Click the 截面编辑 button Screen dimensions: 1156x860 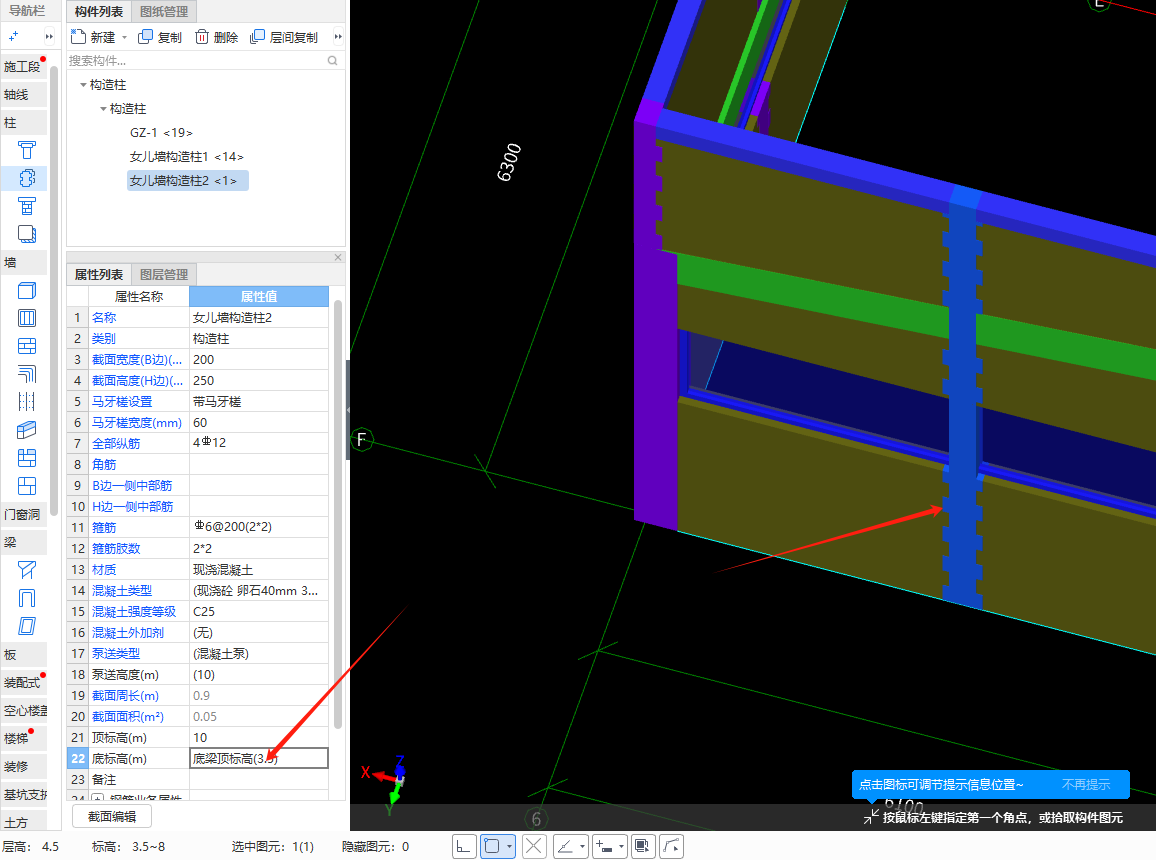pos(112,817)
